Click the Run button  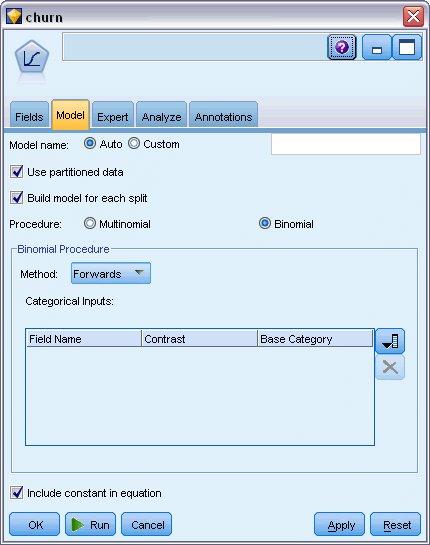click(x=90, y=524)
